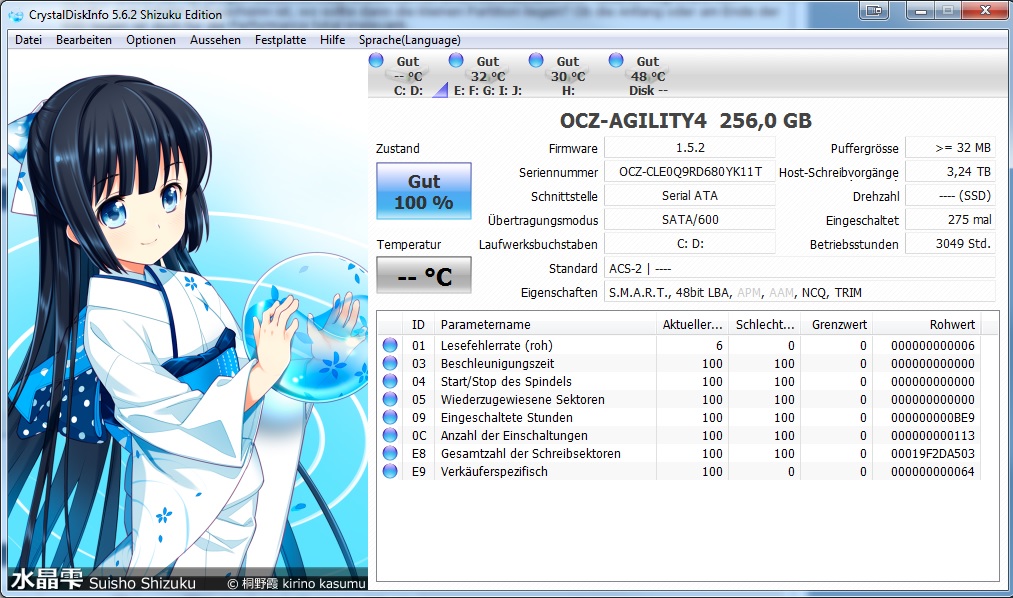Select the Wiederzugewiesene Sektoren parameter name
Viewport: 1013px width, 598px height.
coord(523,400)
